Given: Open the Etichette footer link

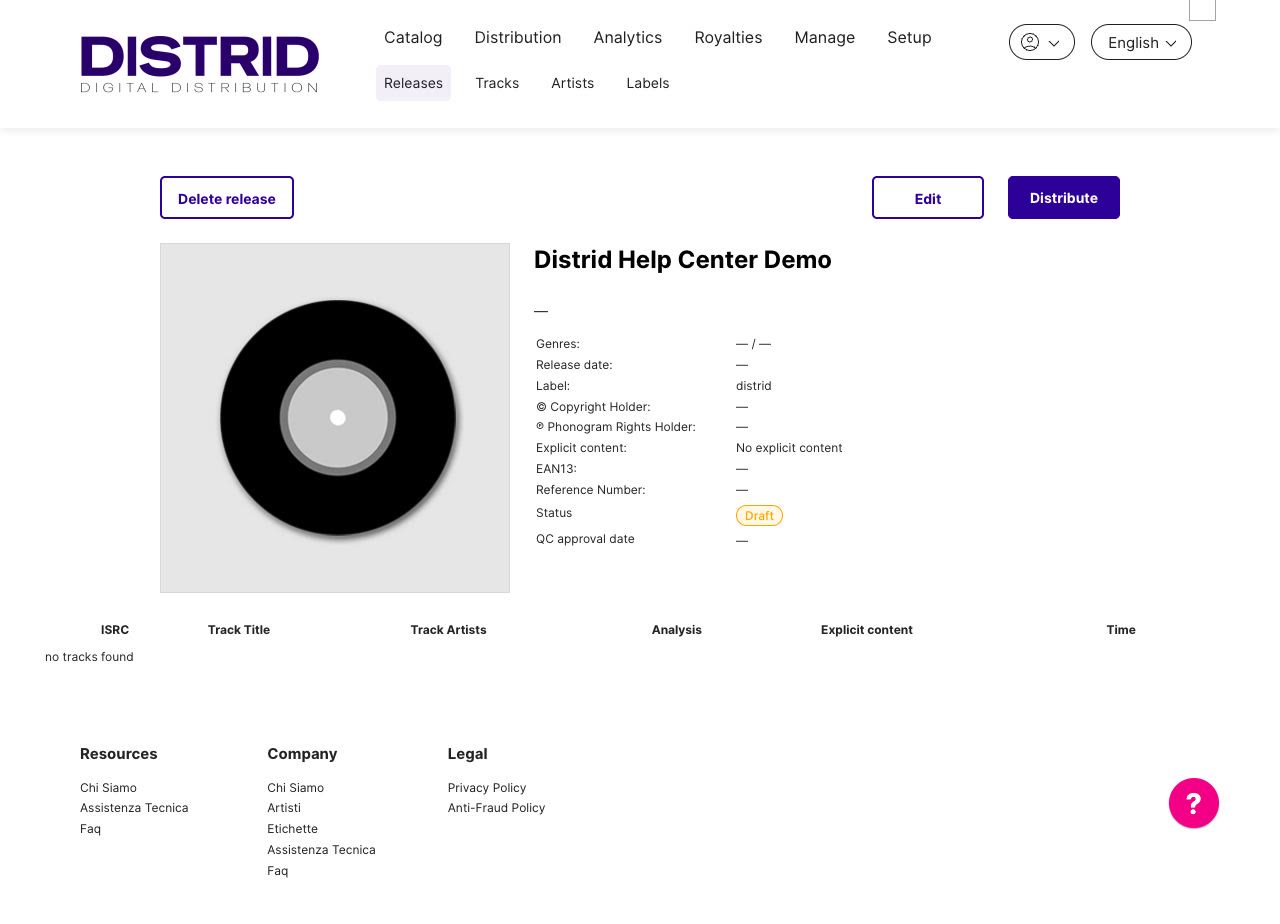Looking at the screenshot, I should [x=292, y=829].
